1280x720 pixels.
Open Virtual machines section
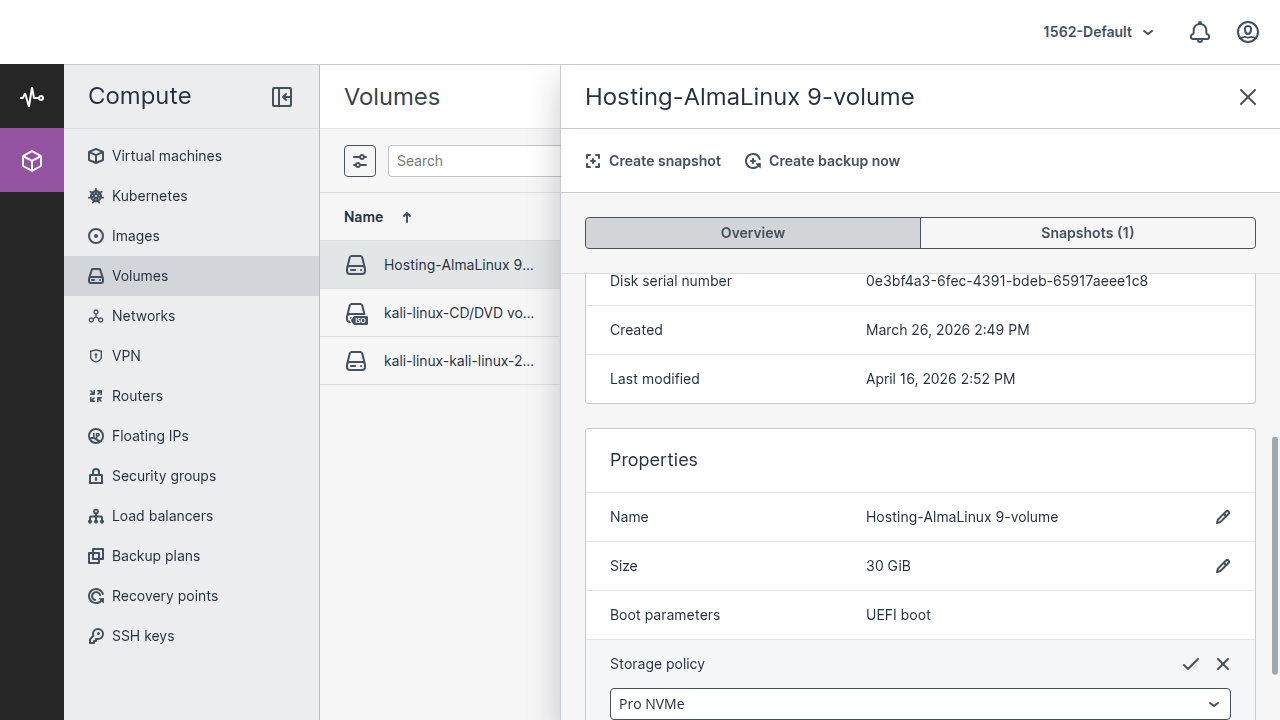point(191,156)
